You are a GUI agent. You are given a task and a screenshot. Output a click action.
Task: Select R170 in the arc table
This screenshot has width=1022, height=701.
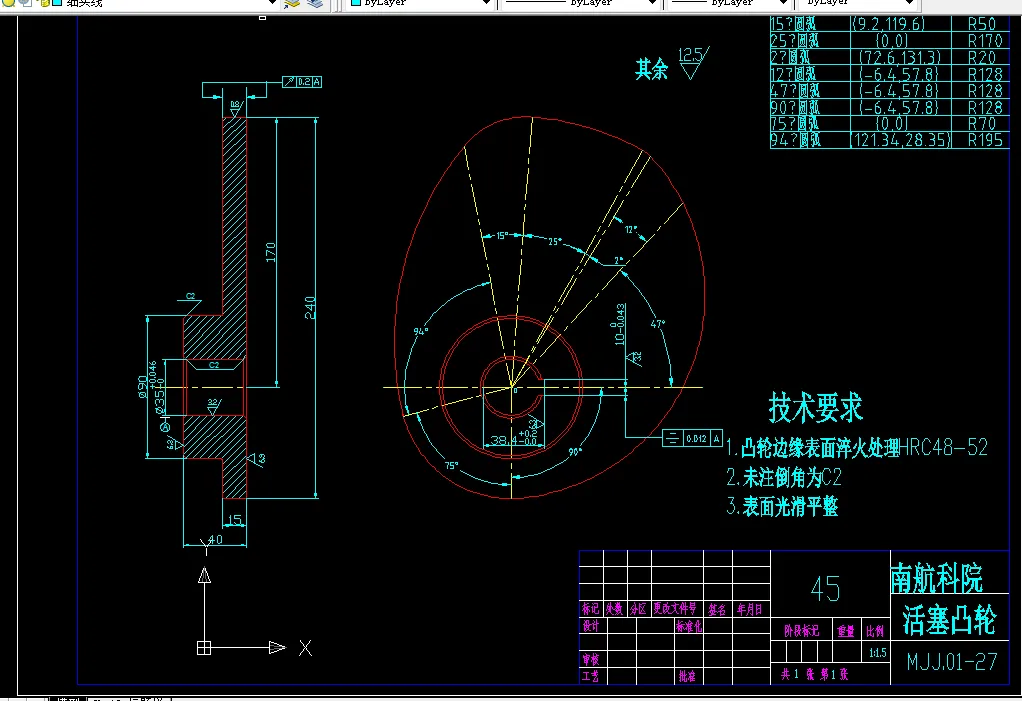985,40
